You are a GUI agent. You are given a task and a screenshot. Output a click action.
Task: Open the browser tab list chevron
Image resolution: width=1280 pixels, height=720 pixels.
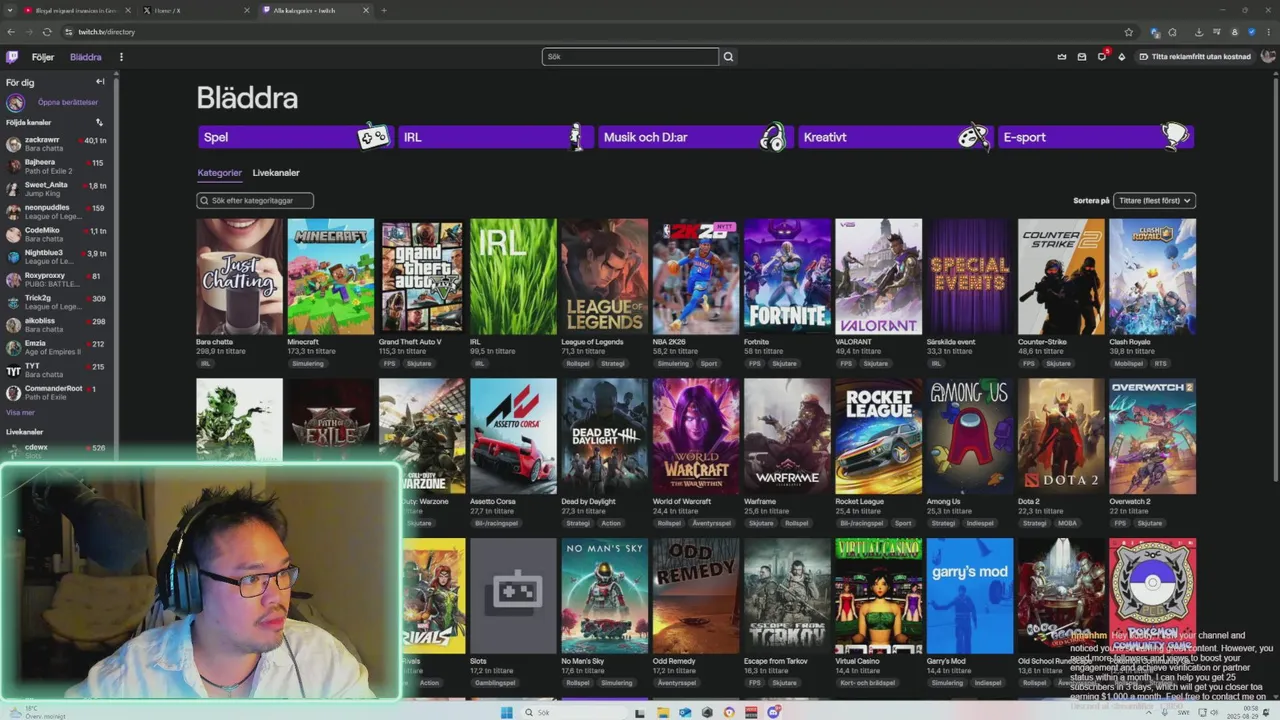(10, 10)
